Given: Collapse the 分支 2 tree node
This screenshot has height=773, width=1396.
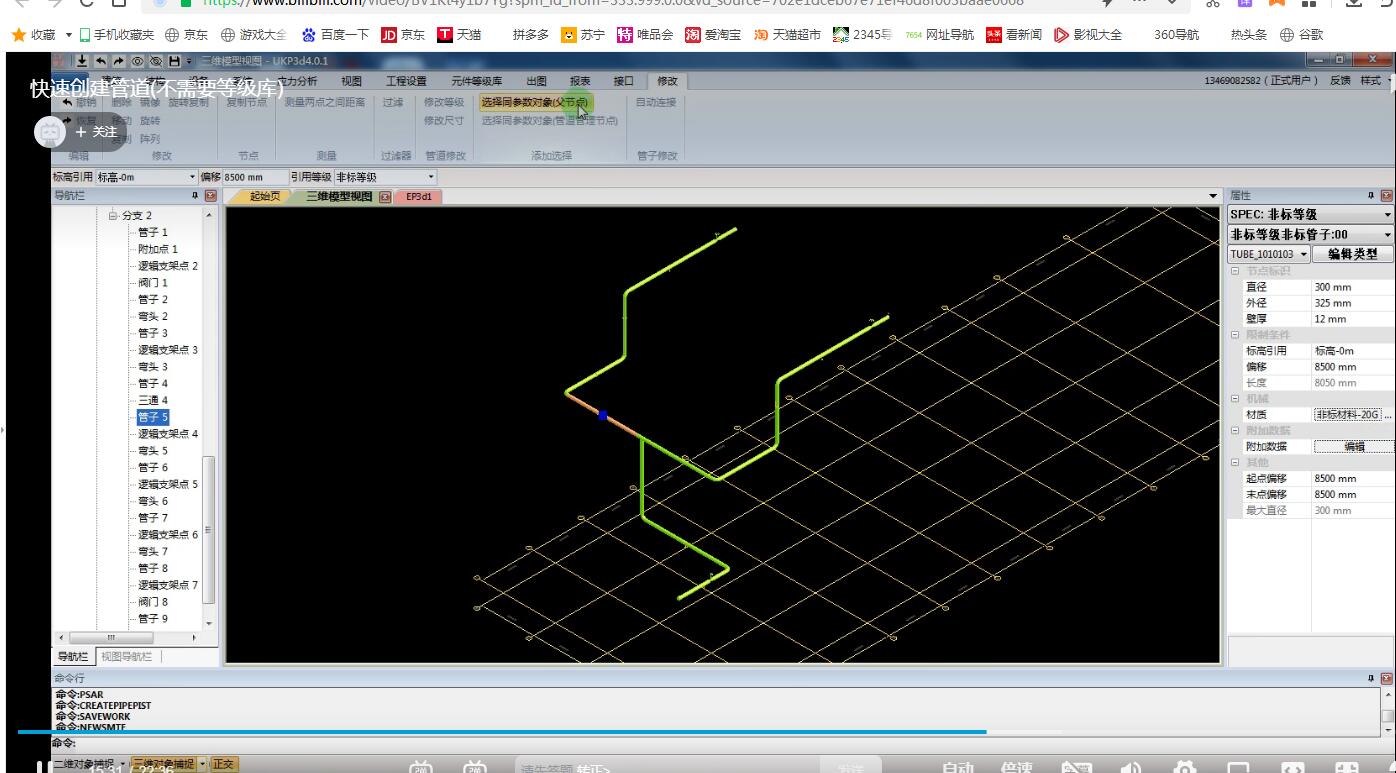Looking at the screenshot, I should pos(113,216).
